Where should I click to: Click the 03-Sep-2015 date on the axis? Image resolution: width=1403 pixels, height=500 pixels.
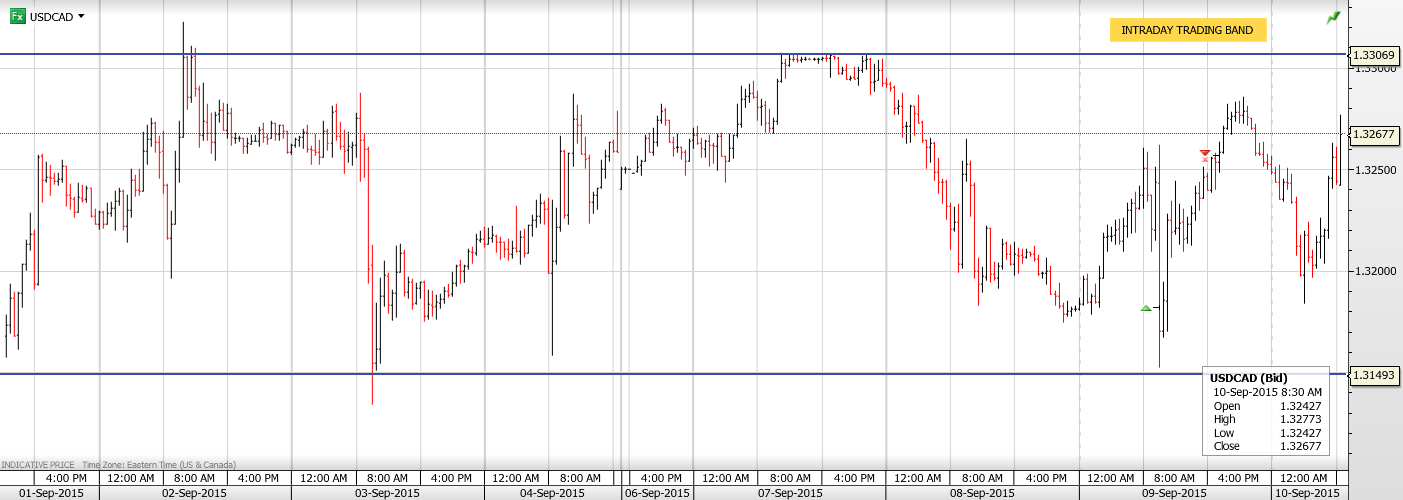click(x=388, y=493)
